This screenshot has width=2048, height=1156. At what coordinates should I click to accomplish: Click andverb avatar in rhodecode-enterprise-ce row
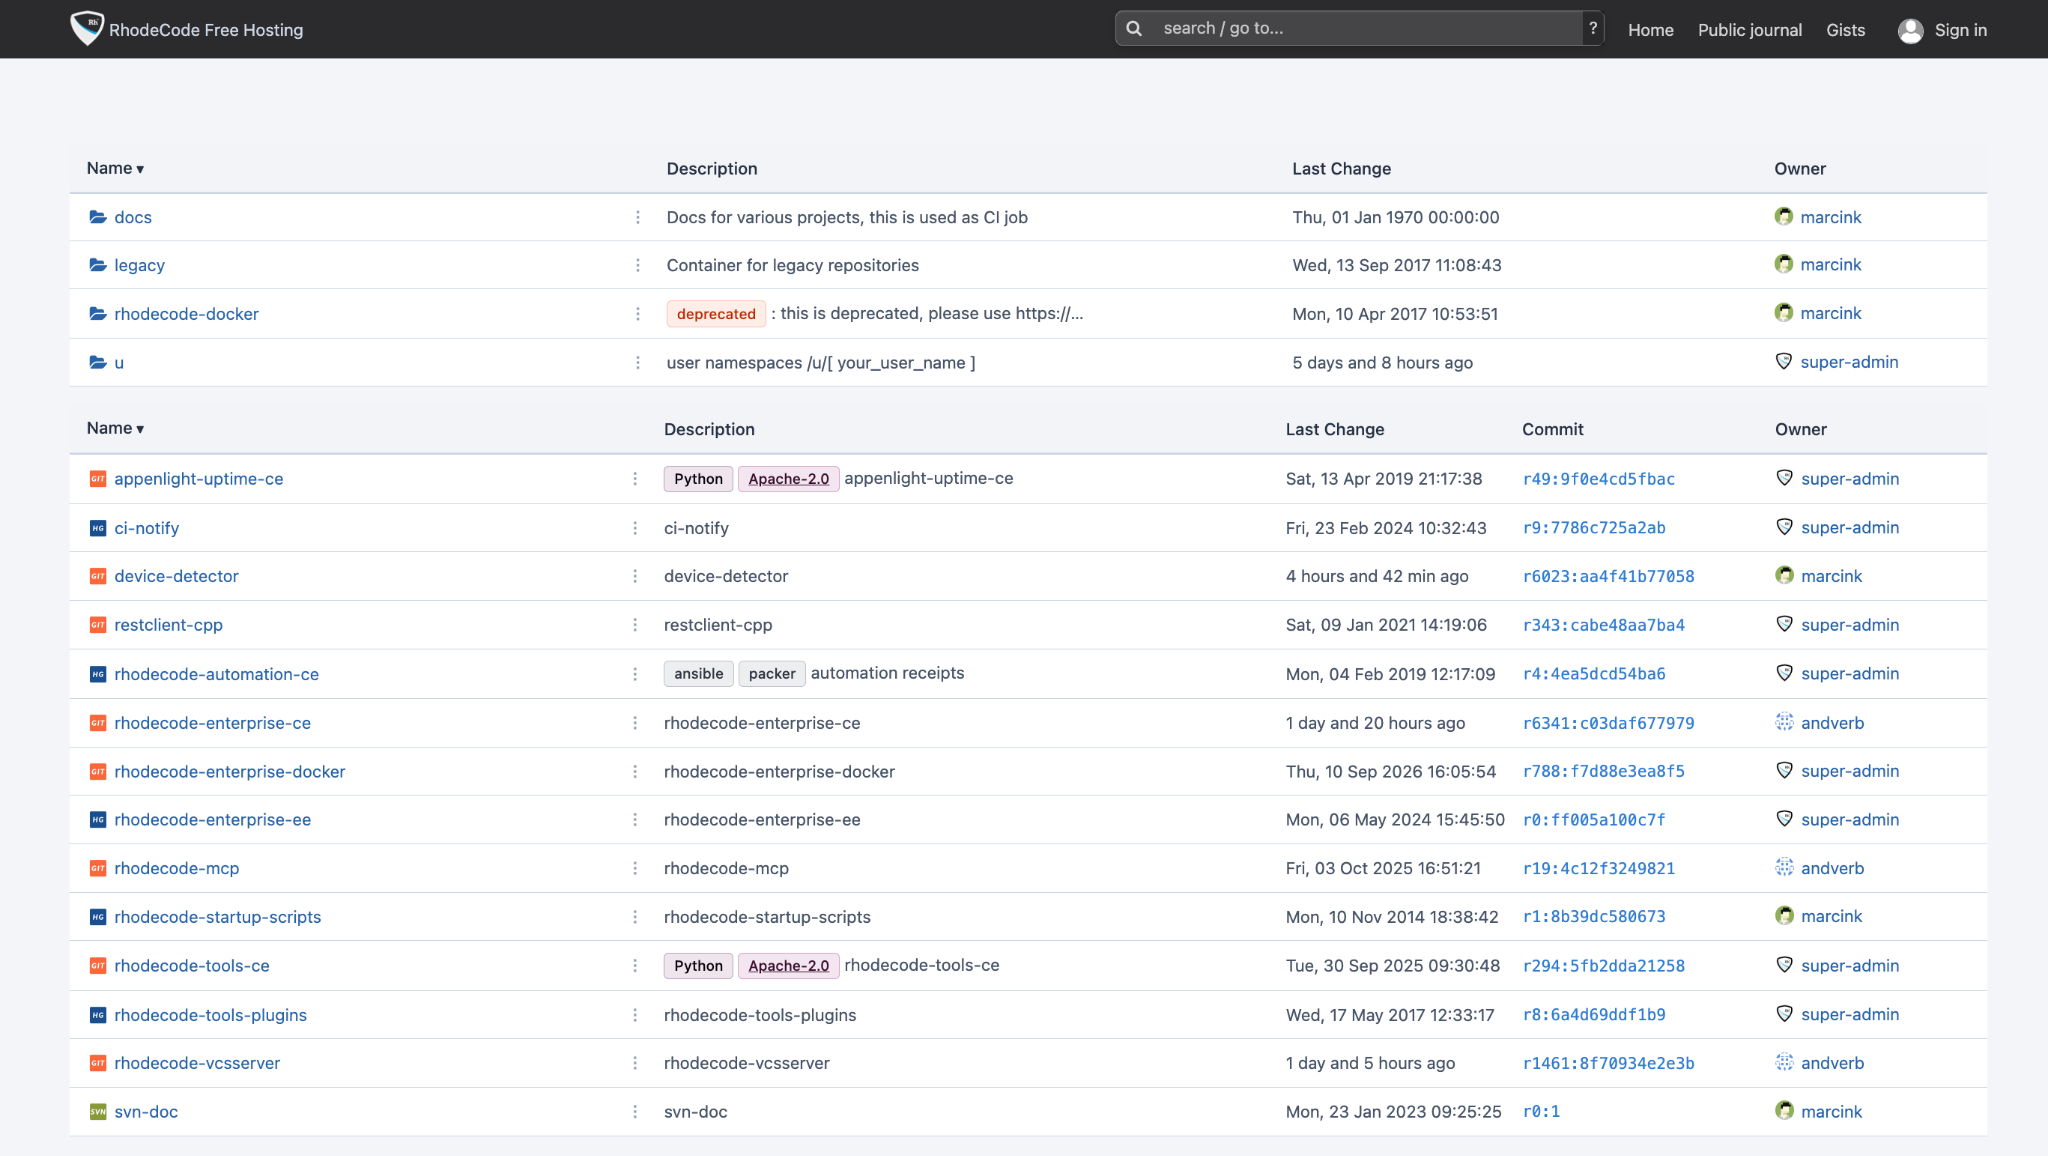1784,722
